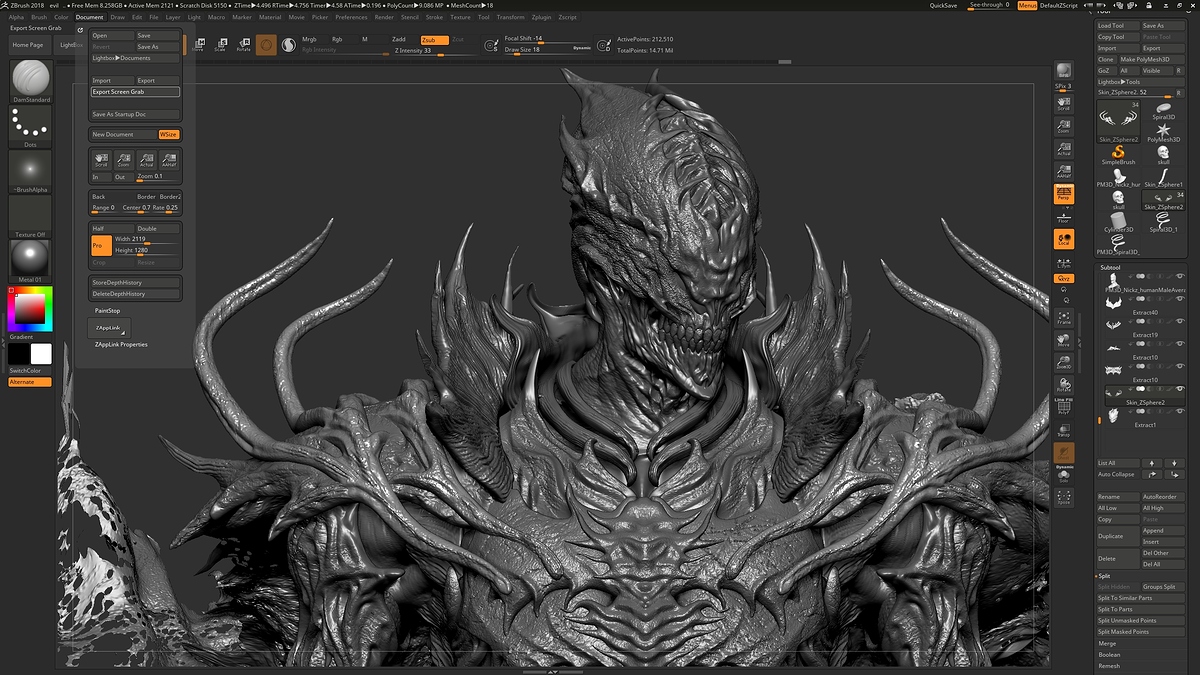Image resolution: width=1200 pixels, height=675 pixels.
Task: Open the Brush menu
Action: (x=39, y=17)
